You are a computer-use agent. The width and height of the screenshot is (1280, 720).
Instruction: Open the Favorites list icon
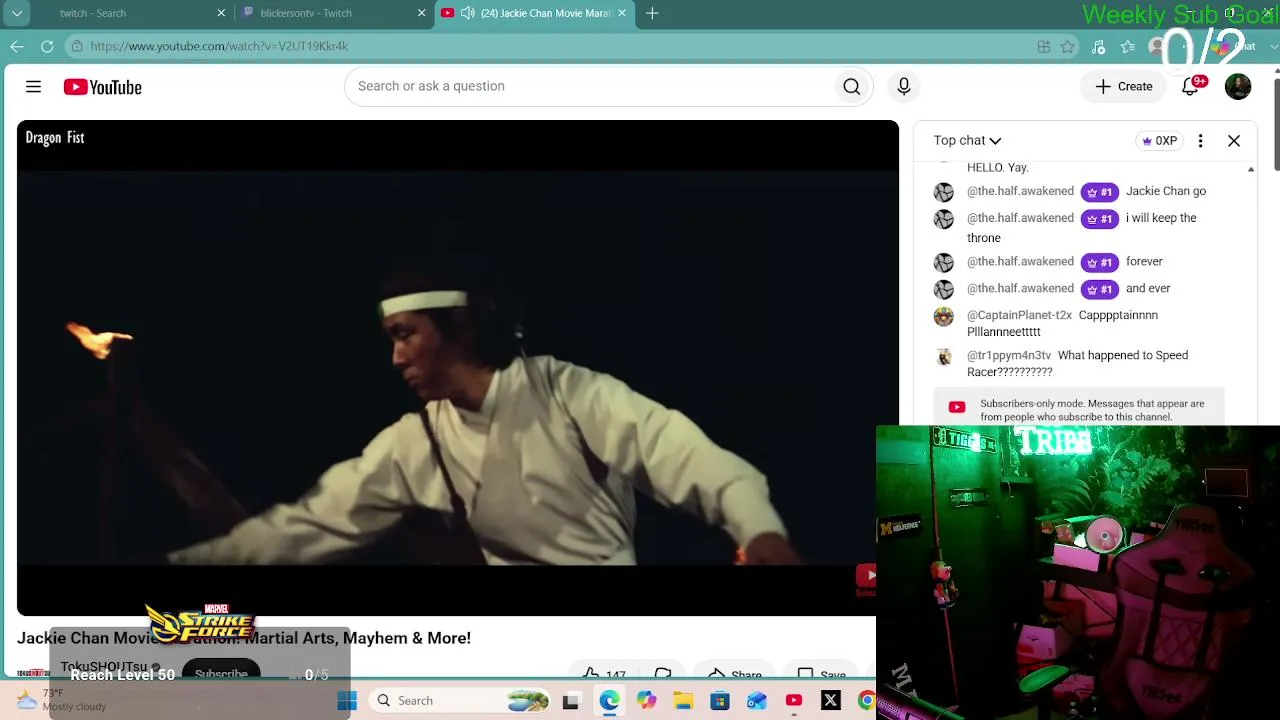(x=1129, y=46)
